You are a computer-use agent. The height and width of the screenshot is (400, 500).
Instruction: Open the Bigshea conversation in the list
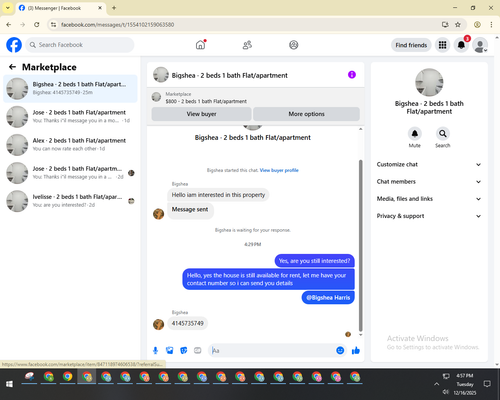tap(70, 89)
